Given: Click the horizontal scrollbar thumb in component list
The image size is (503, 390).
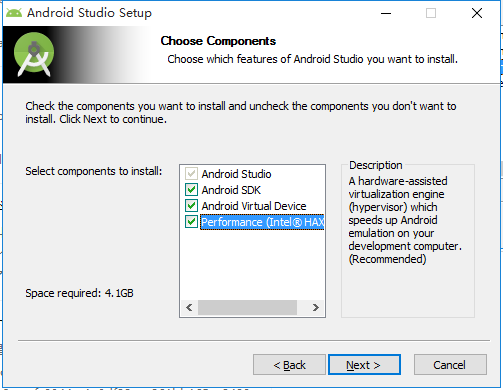Looking at the screenshot, I should (247, 307).
